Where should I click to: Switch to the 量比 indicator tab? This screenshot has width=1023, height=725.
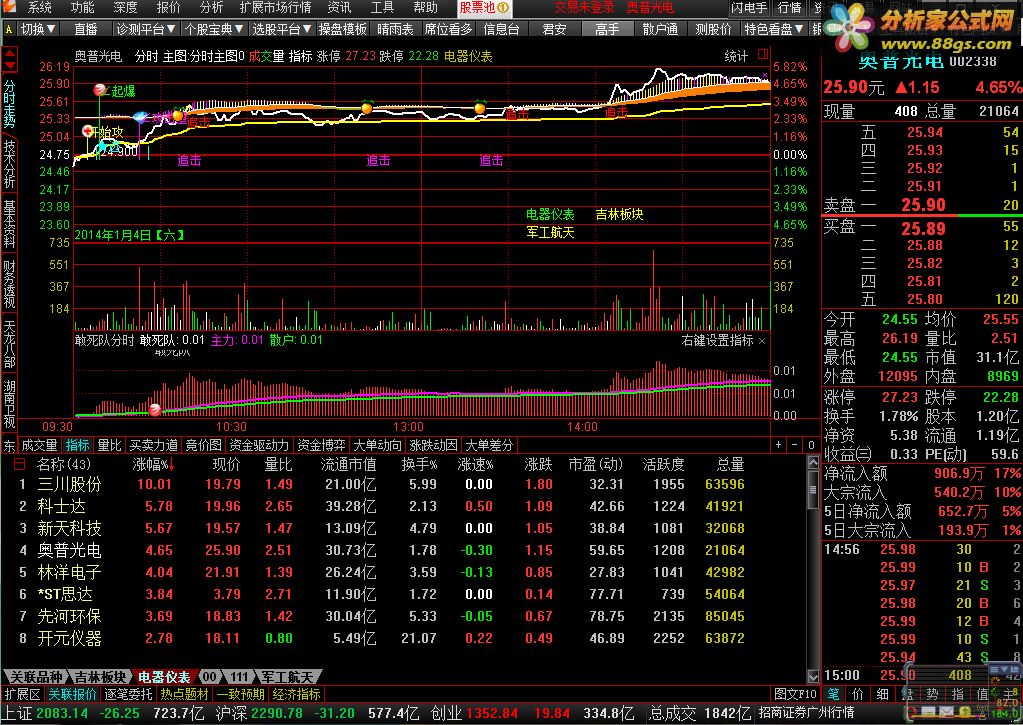click(110, 445)
